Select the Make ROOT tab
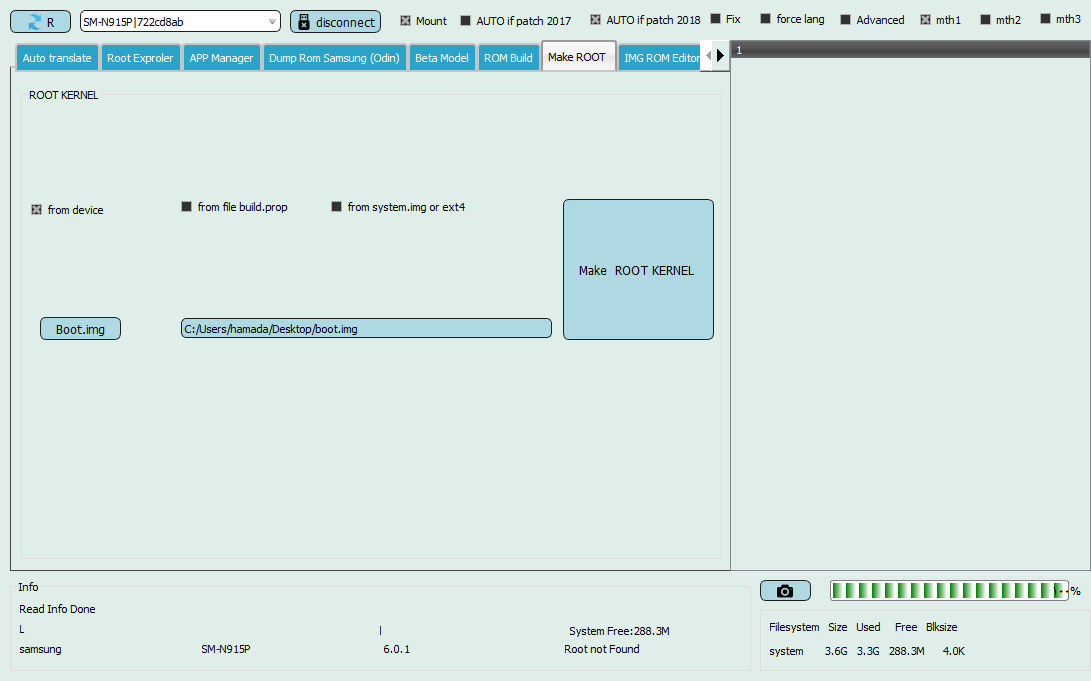This screenshot has width=1091, height=681. point(578,56)
